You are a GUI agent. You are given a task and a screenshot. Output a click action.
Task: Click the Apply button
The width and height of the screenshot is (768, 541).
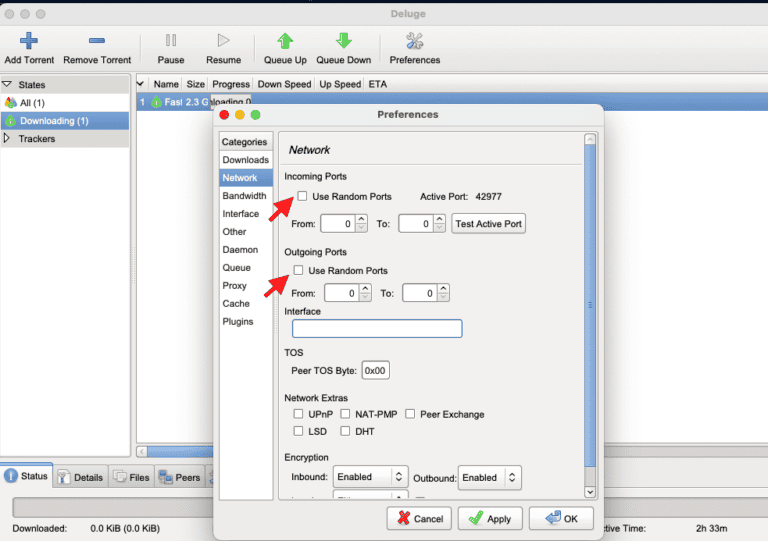(490, 519)
